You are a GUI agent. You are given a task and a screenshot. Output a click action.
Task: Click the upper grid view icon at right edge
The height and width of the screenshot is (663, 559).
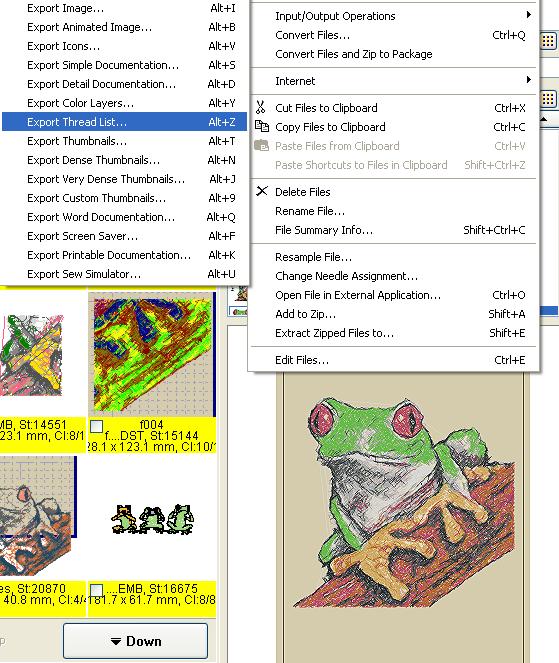(548, 41)
